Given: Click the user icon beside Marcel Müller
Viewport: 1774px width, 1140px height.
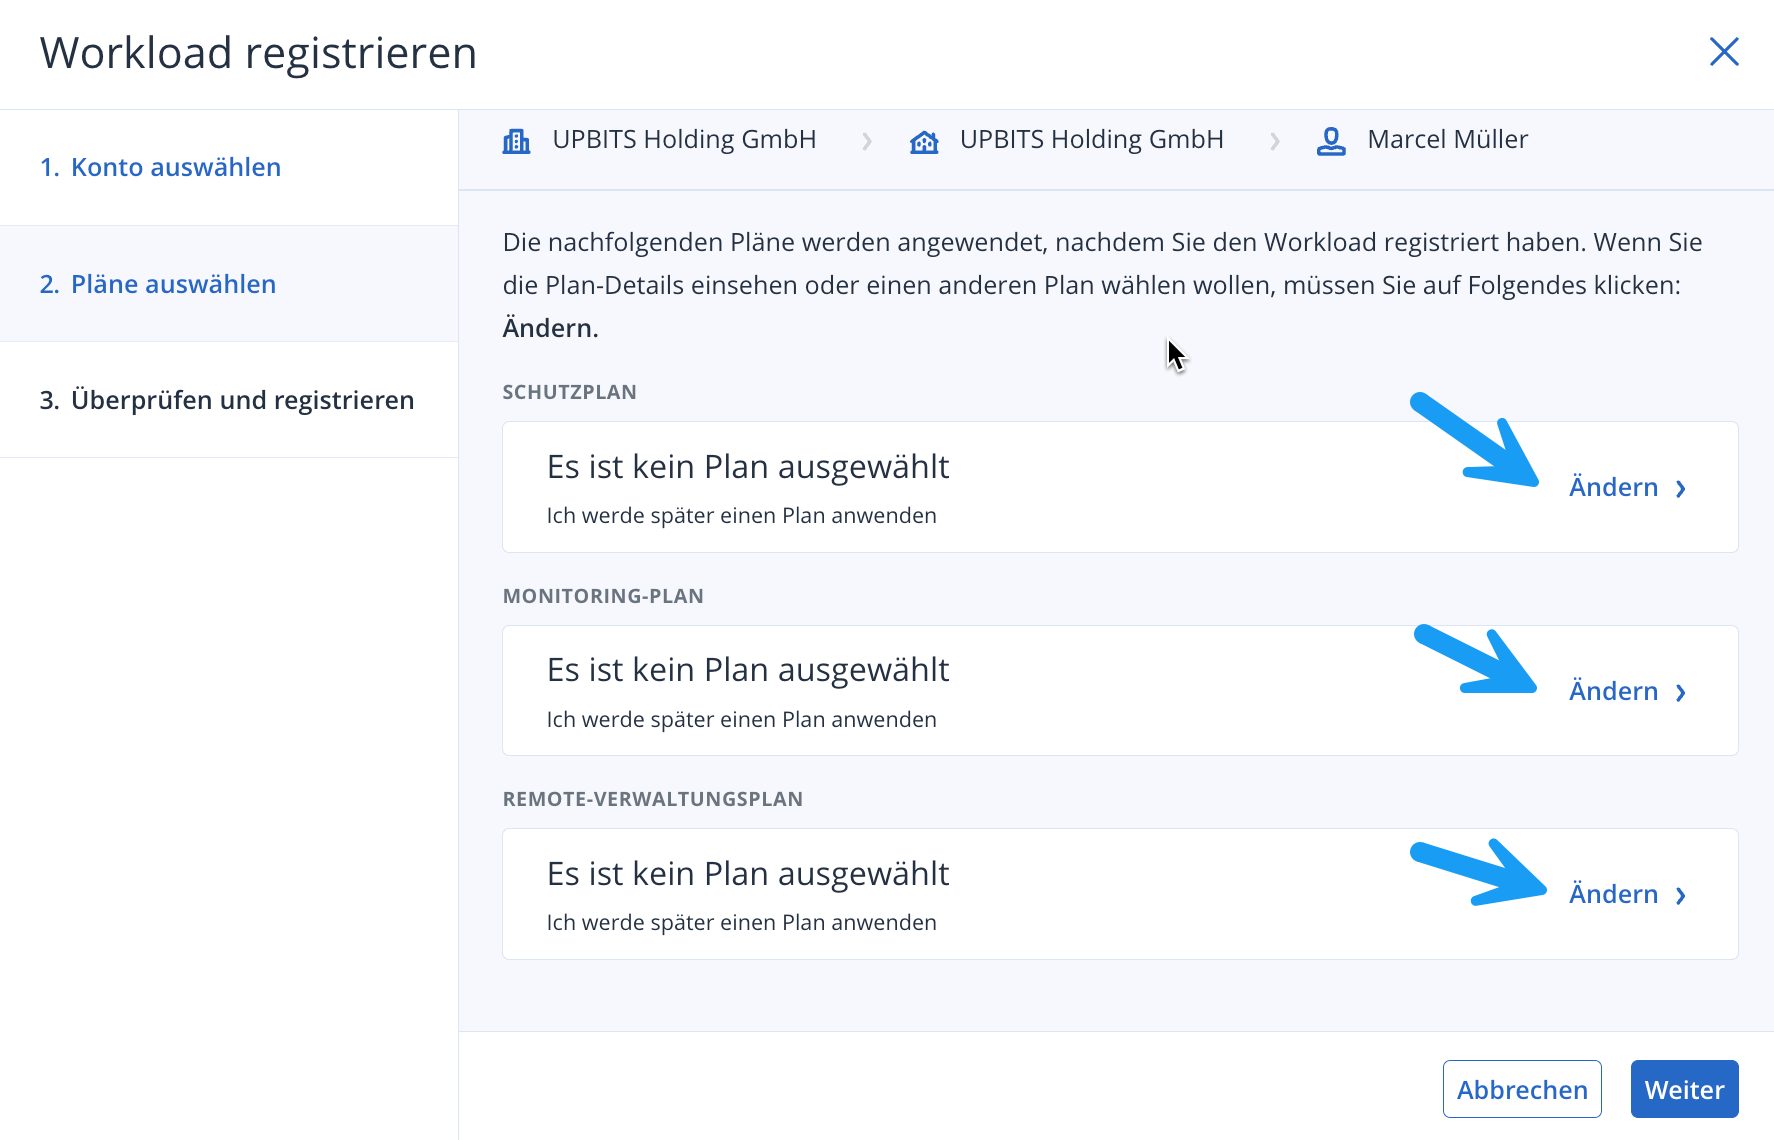Looking at the screenshot, I should pos(1331,141).
